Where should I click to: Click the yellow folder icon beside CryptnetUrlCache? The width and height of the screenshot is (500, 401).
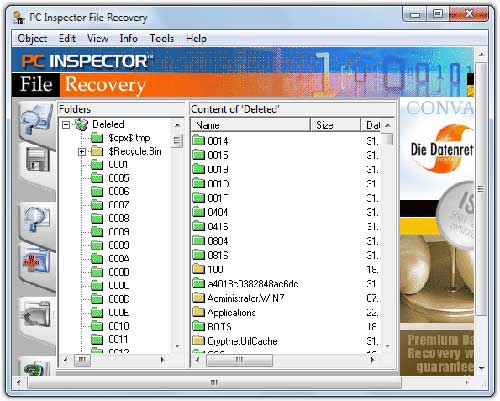coord(199,340)
